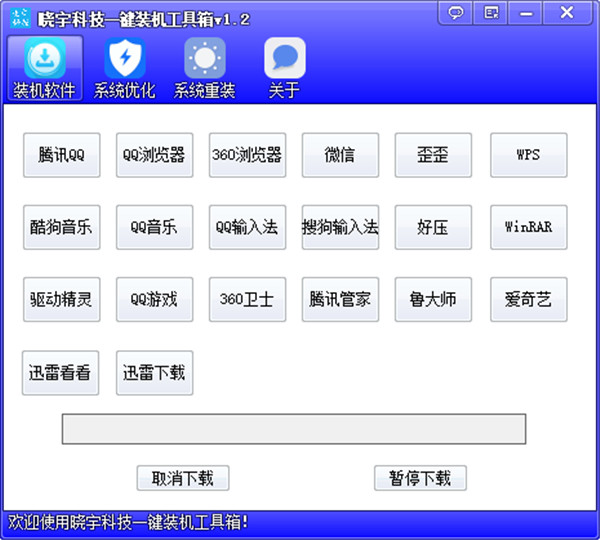Download 迅雷看看 player
The width and height of the screenshot is (600, 540).
[61, 373]
